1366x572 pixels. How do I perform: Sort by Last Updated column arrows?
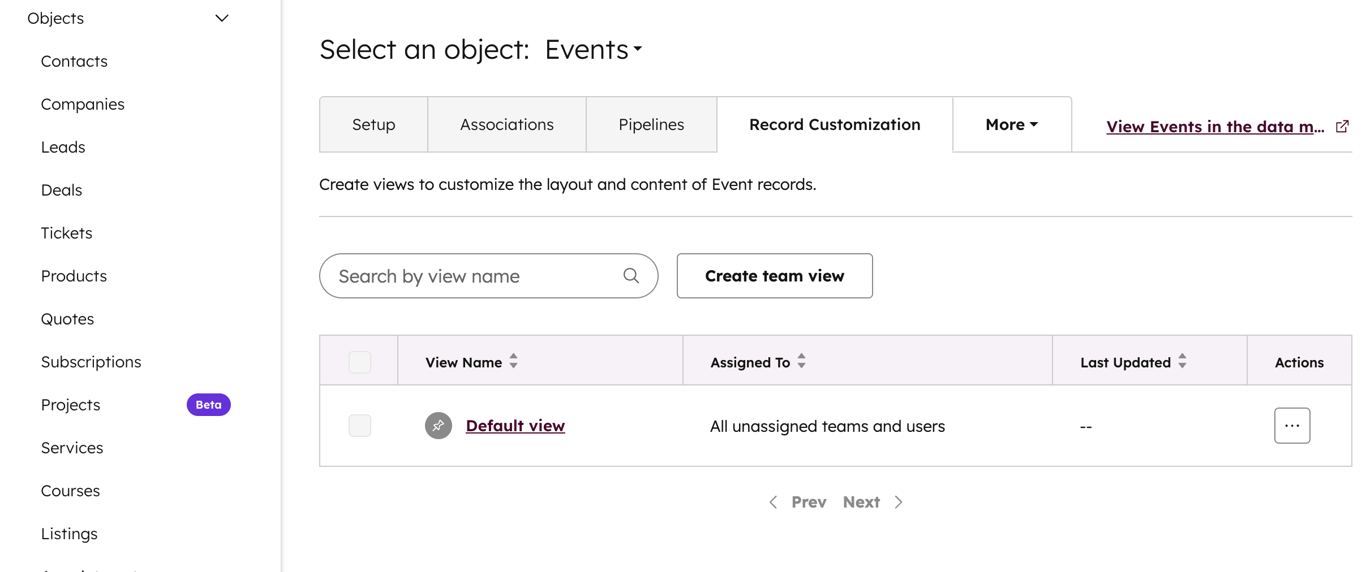[1183, 362]
